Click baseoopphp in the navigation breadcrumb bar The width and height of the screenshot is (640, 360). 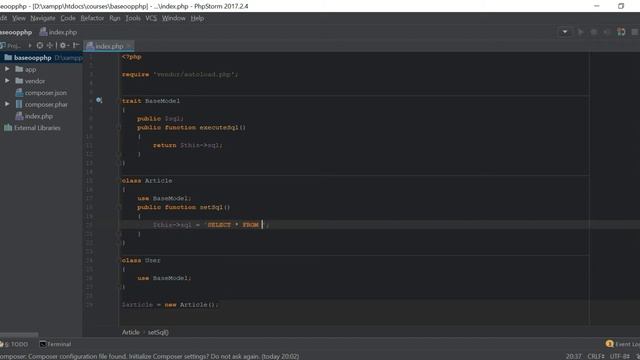point(16,32)
